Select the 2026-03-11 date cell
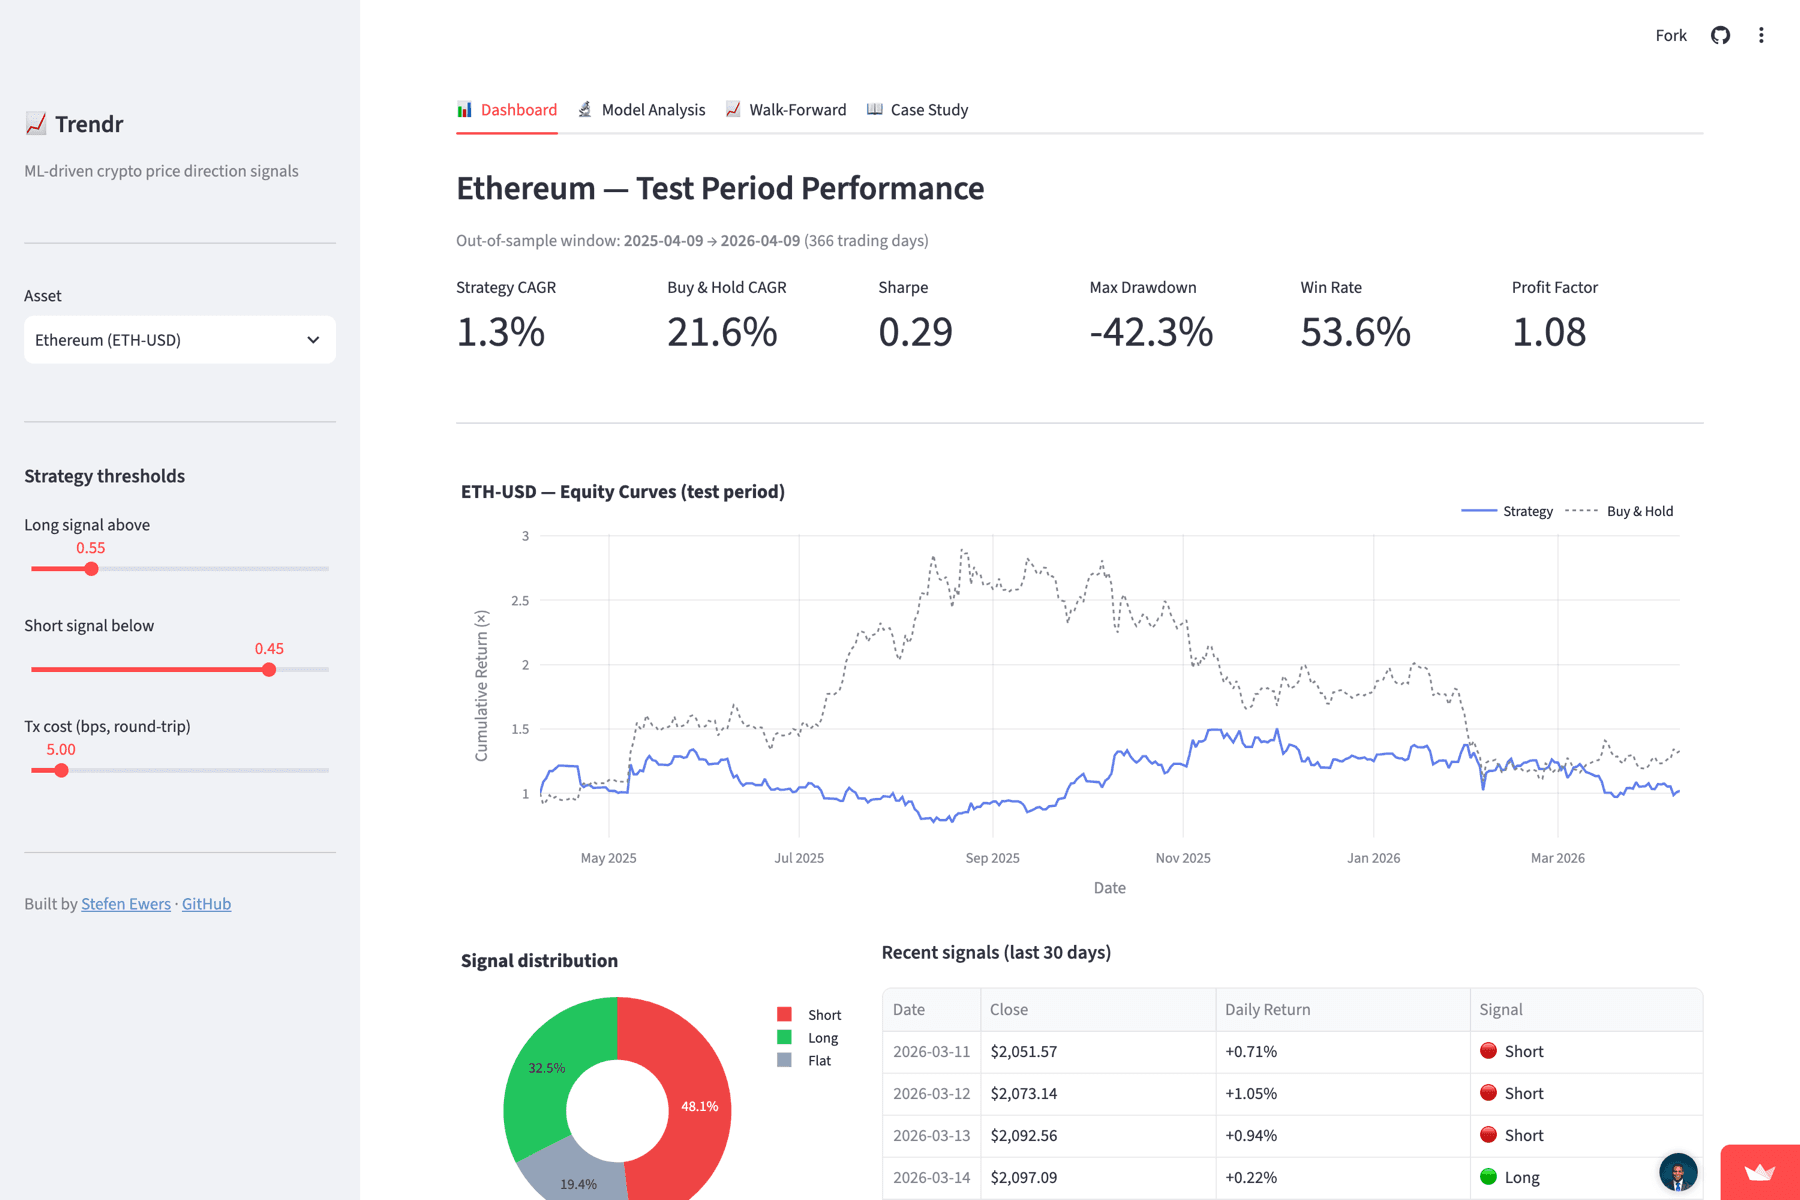This screenshot has width=1800, height=1200. coord(932,1052)
